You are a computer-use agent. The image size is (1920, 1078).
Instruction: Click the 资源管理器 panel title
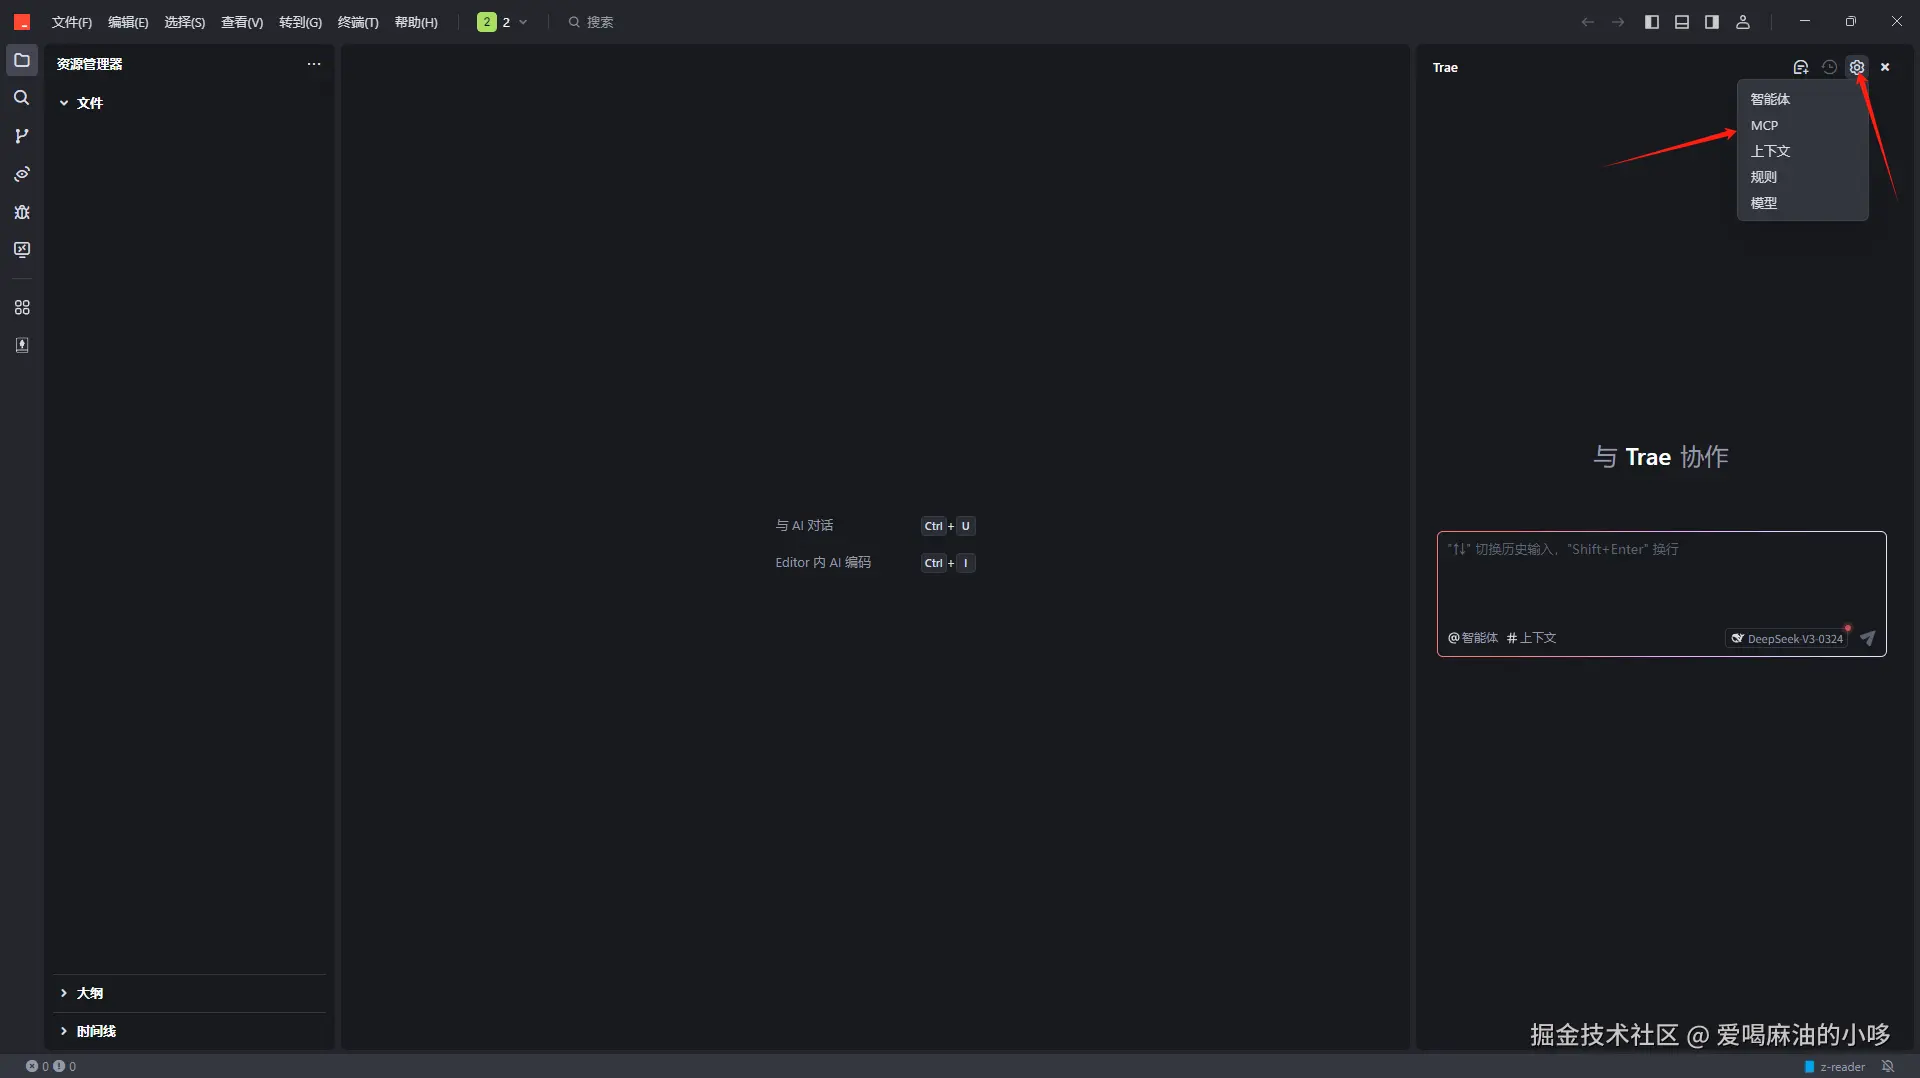click(89, 64)
